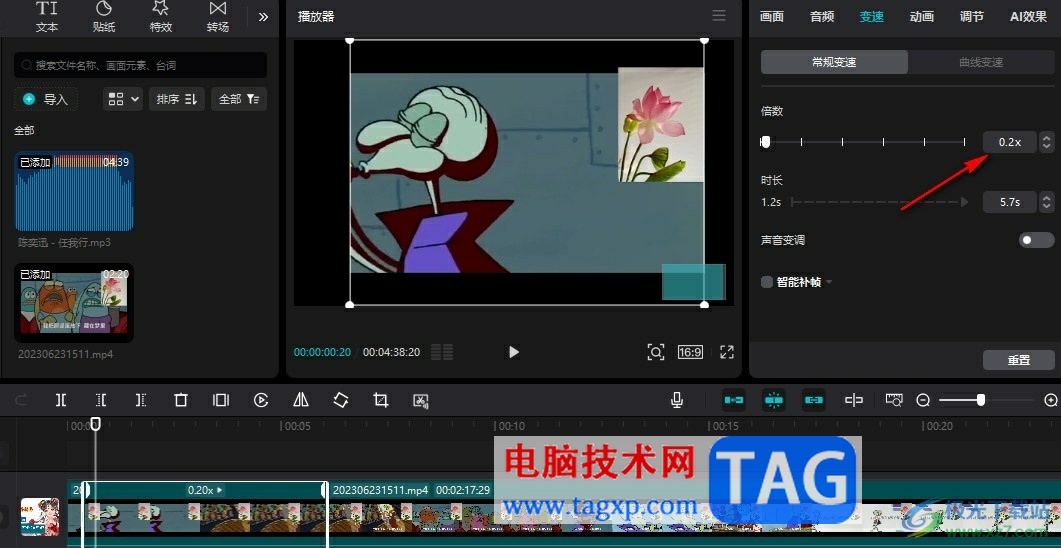Image resolution: width=1061 pixels, height=548 pixels.
Task: Expand the 智能补帧 options arrow
Action: 829,282
